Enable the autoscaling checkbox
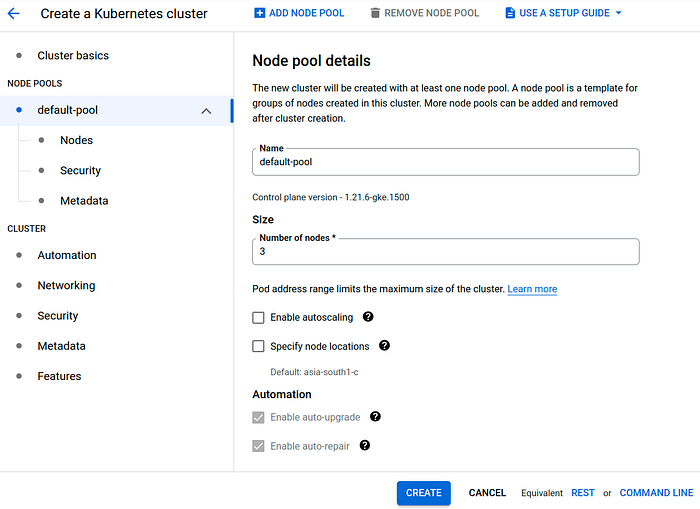 click(x=258, y=317)
